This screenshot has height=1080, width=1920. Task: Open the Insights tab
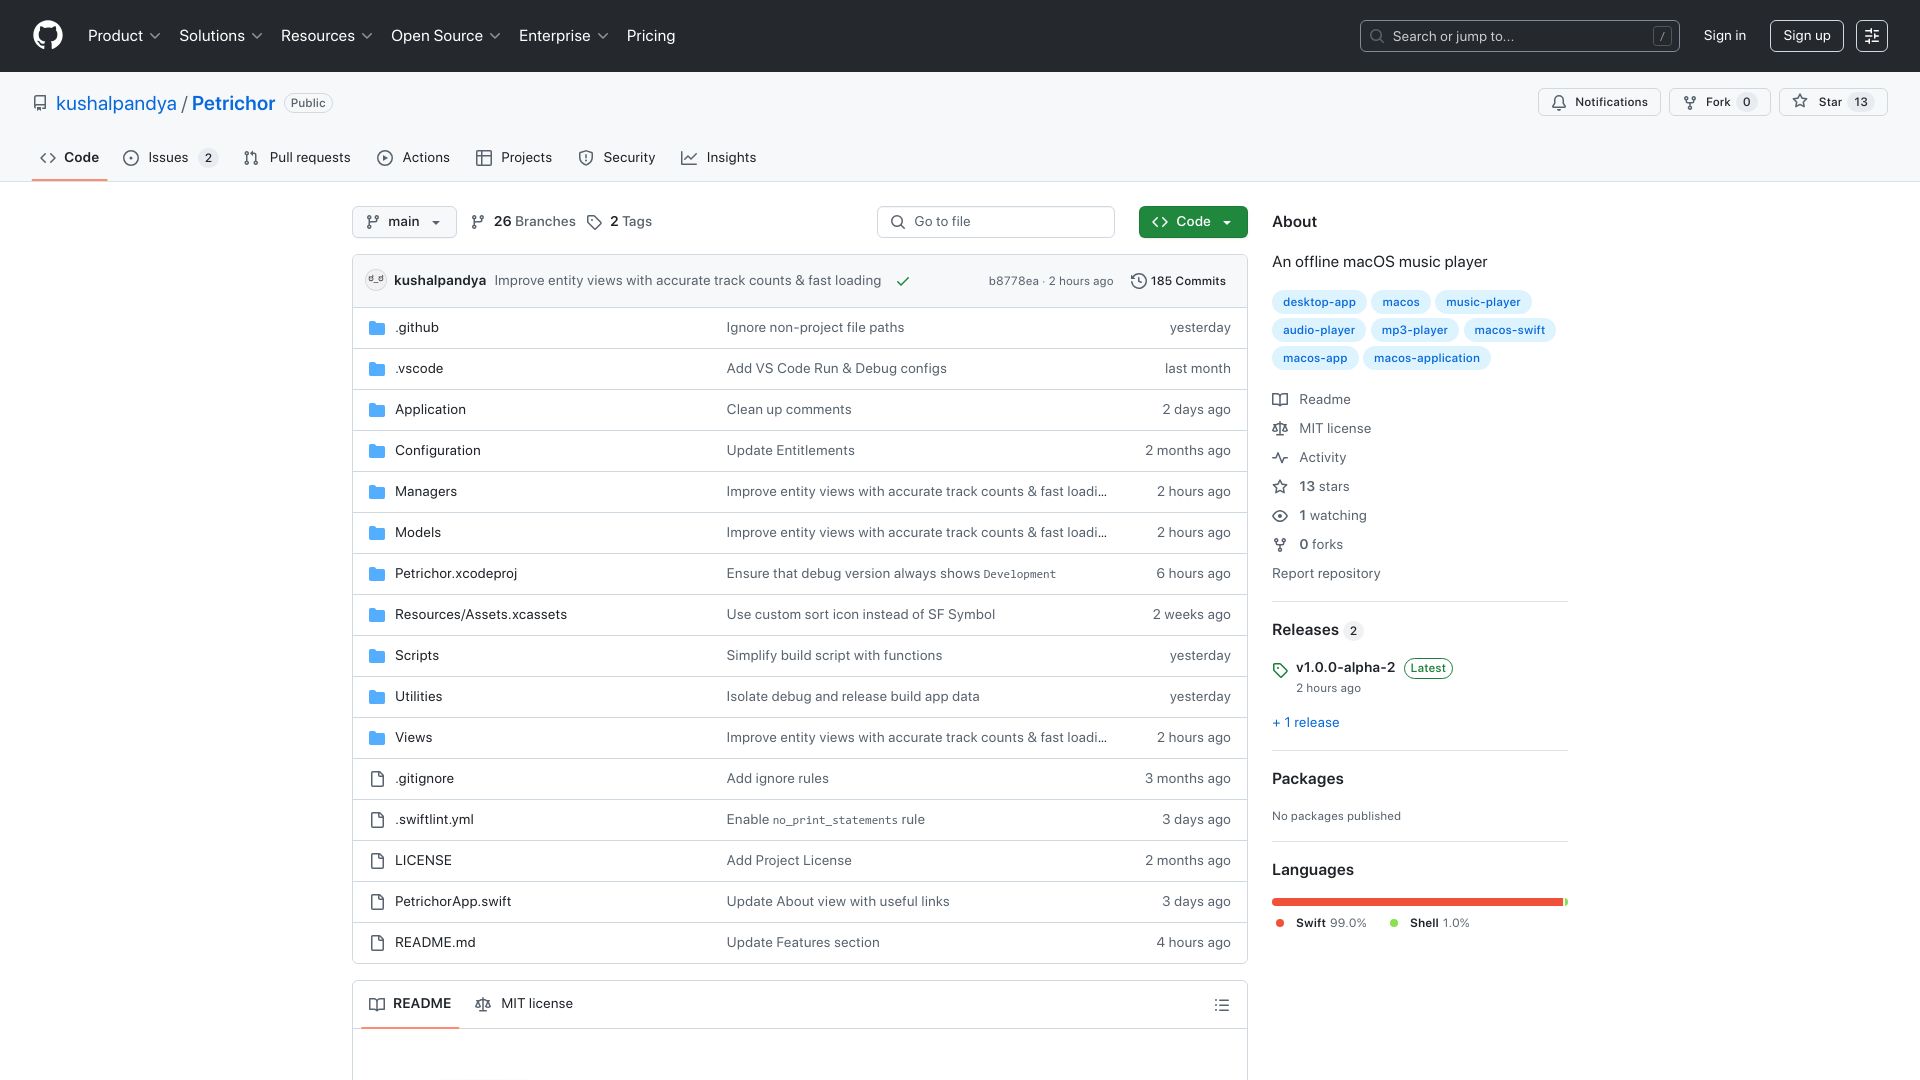718,158
